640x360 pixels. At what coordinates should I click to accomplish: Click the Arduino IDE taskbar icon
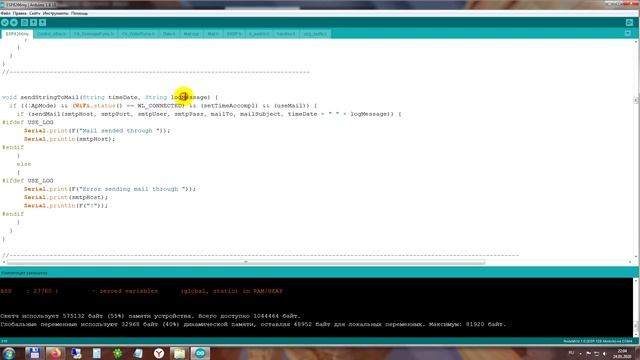[200, 353]
